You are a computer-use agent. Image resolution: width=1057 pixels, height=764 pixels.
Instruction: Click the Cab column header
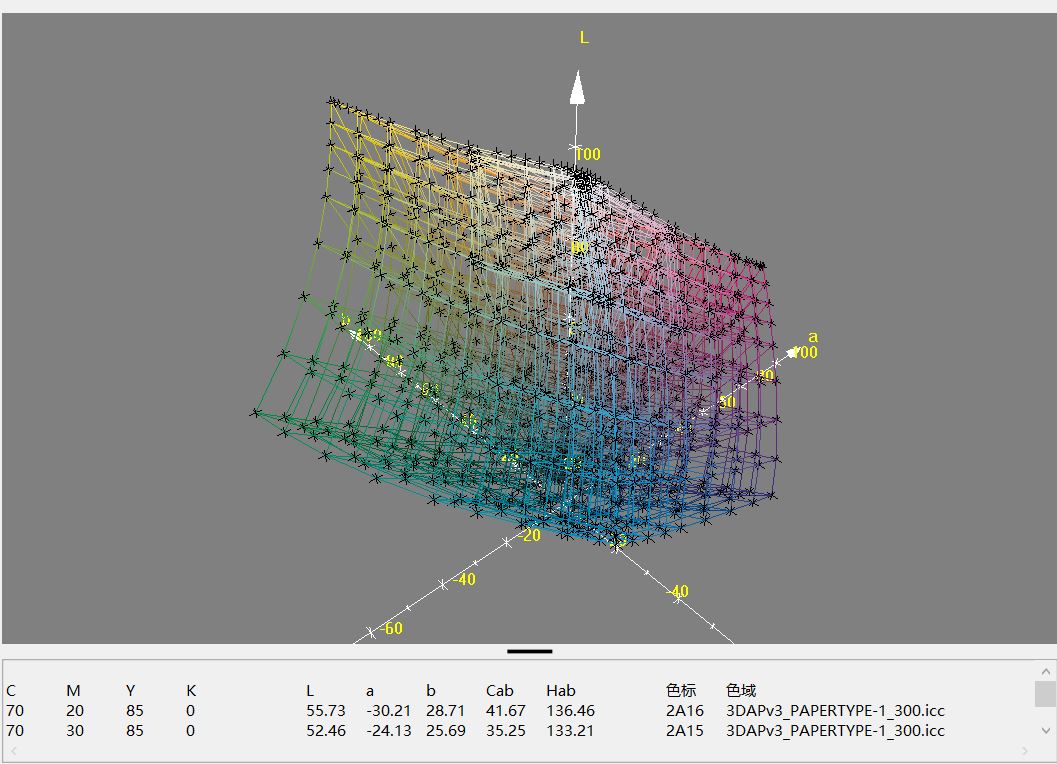coord(500,690)
